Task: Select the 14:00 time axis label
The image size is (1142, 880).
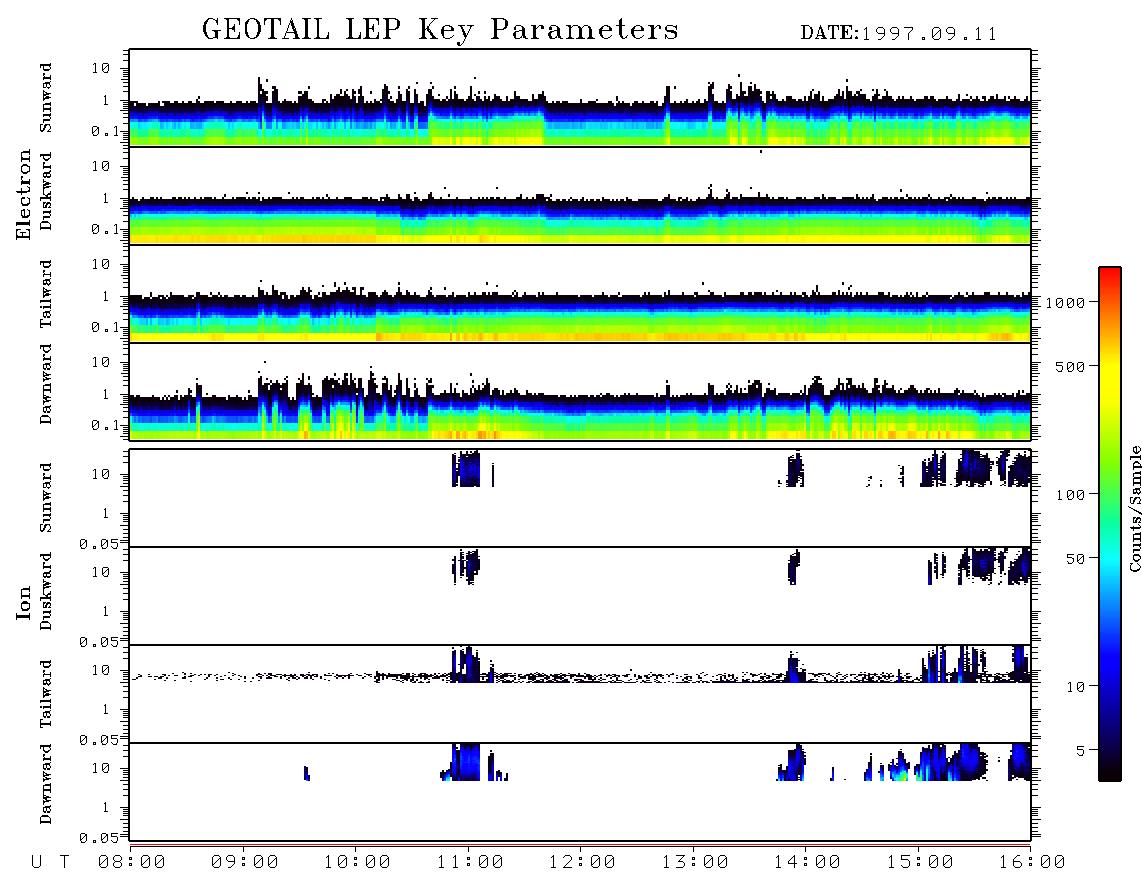Action: tap(807, 862)
